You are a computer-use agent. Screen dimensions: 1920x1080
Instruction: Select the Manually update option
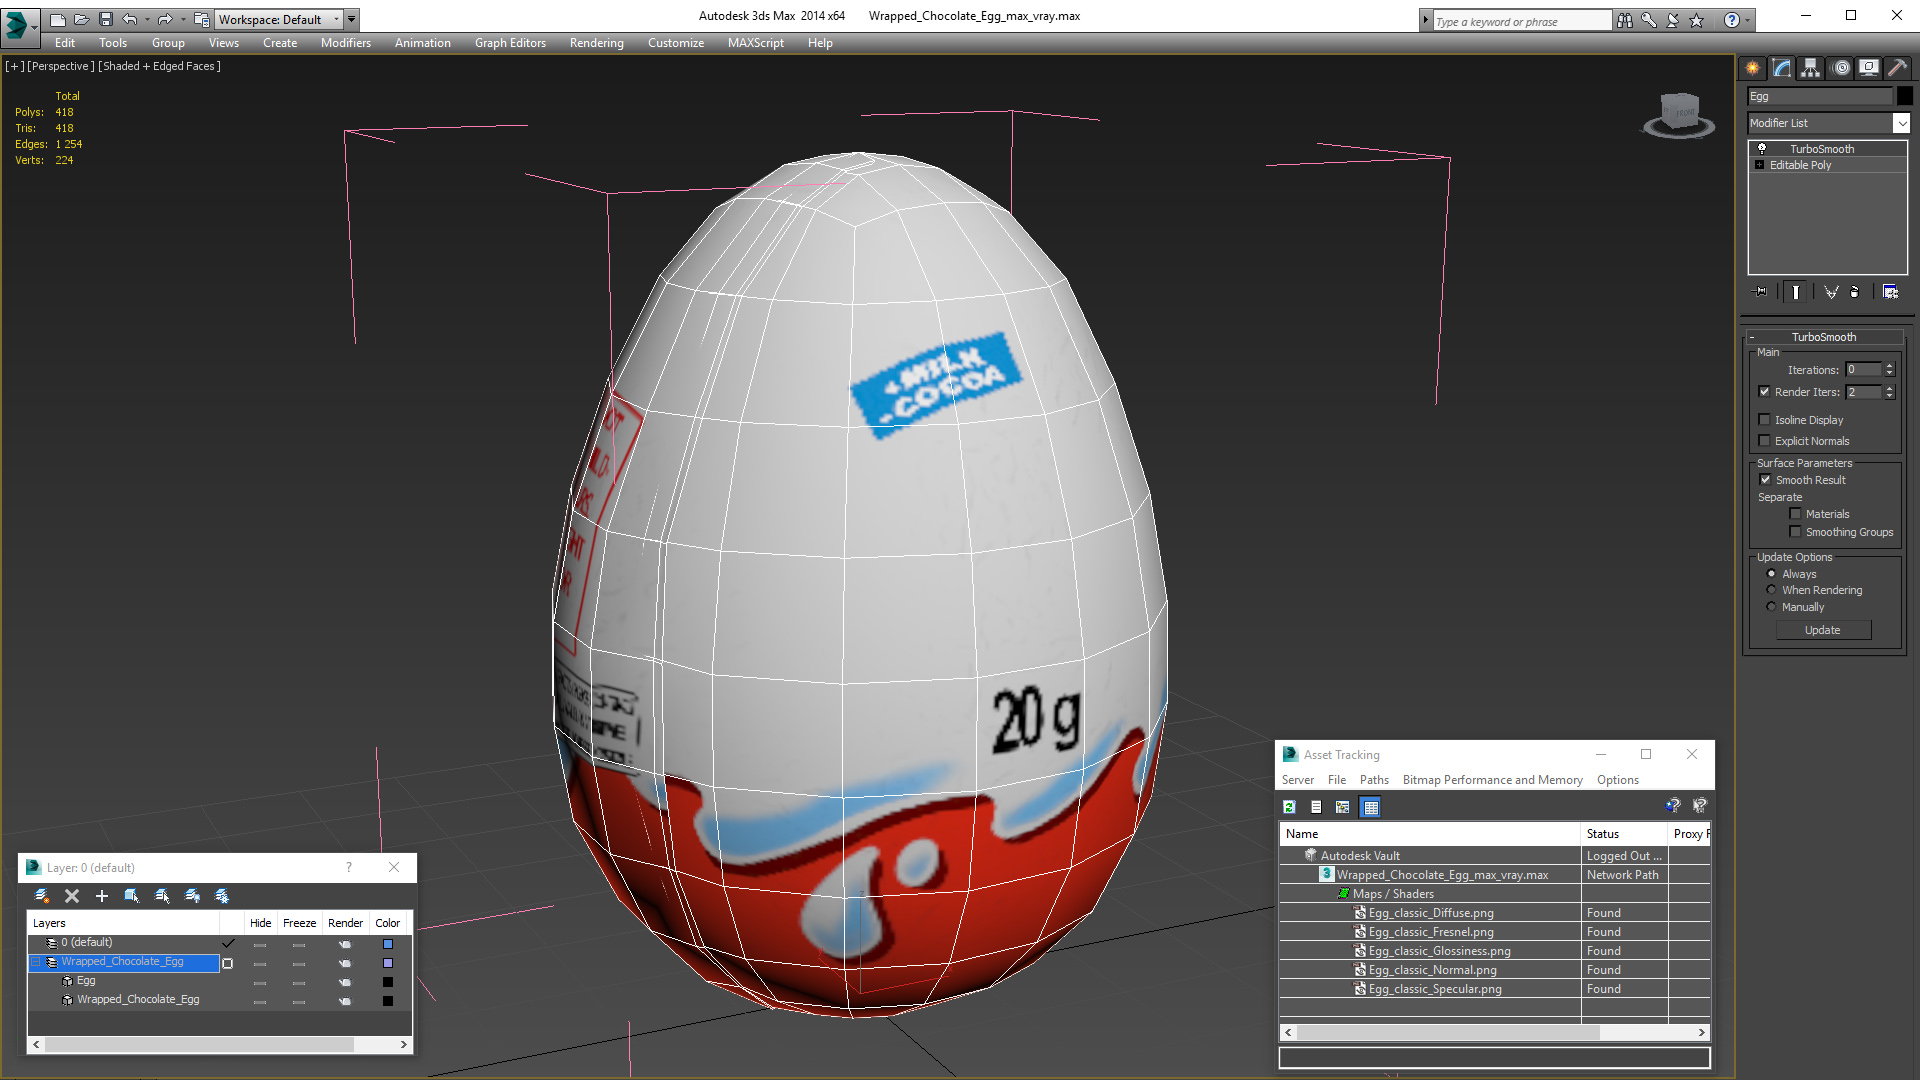(1772, 607)
